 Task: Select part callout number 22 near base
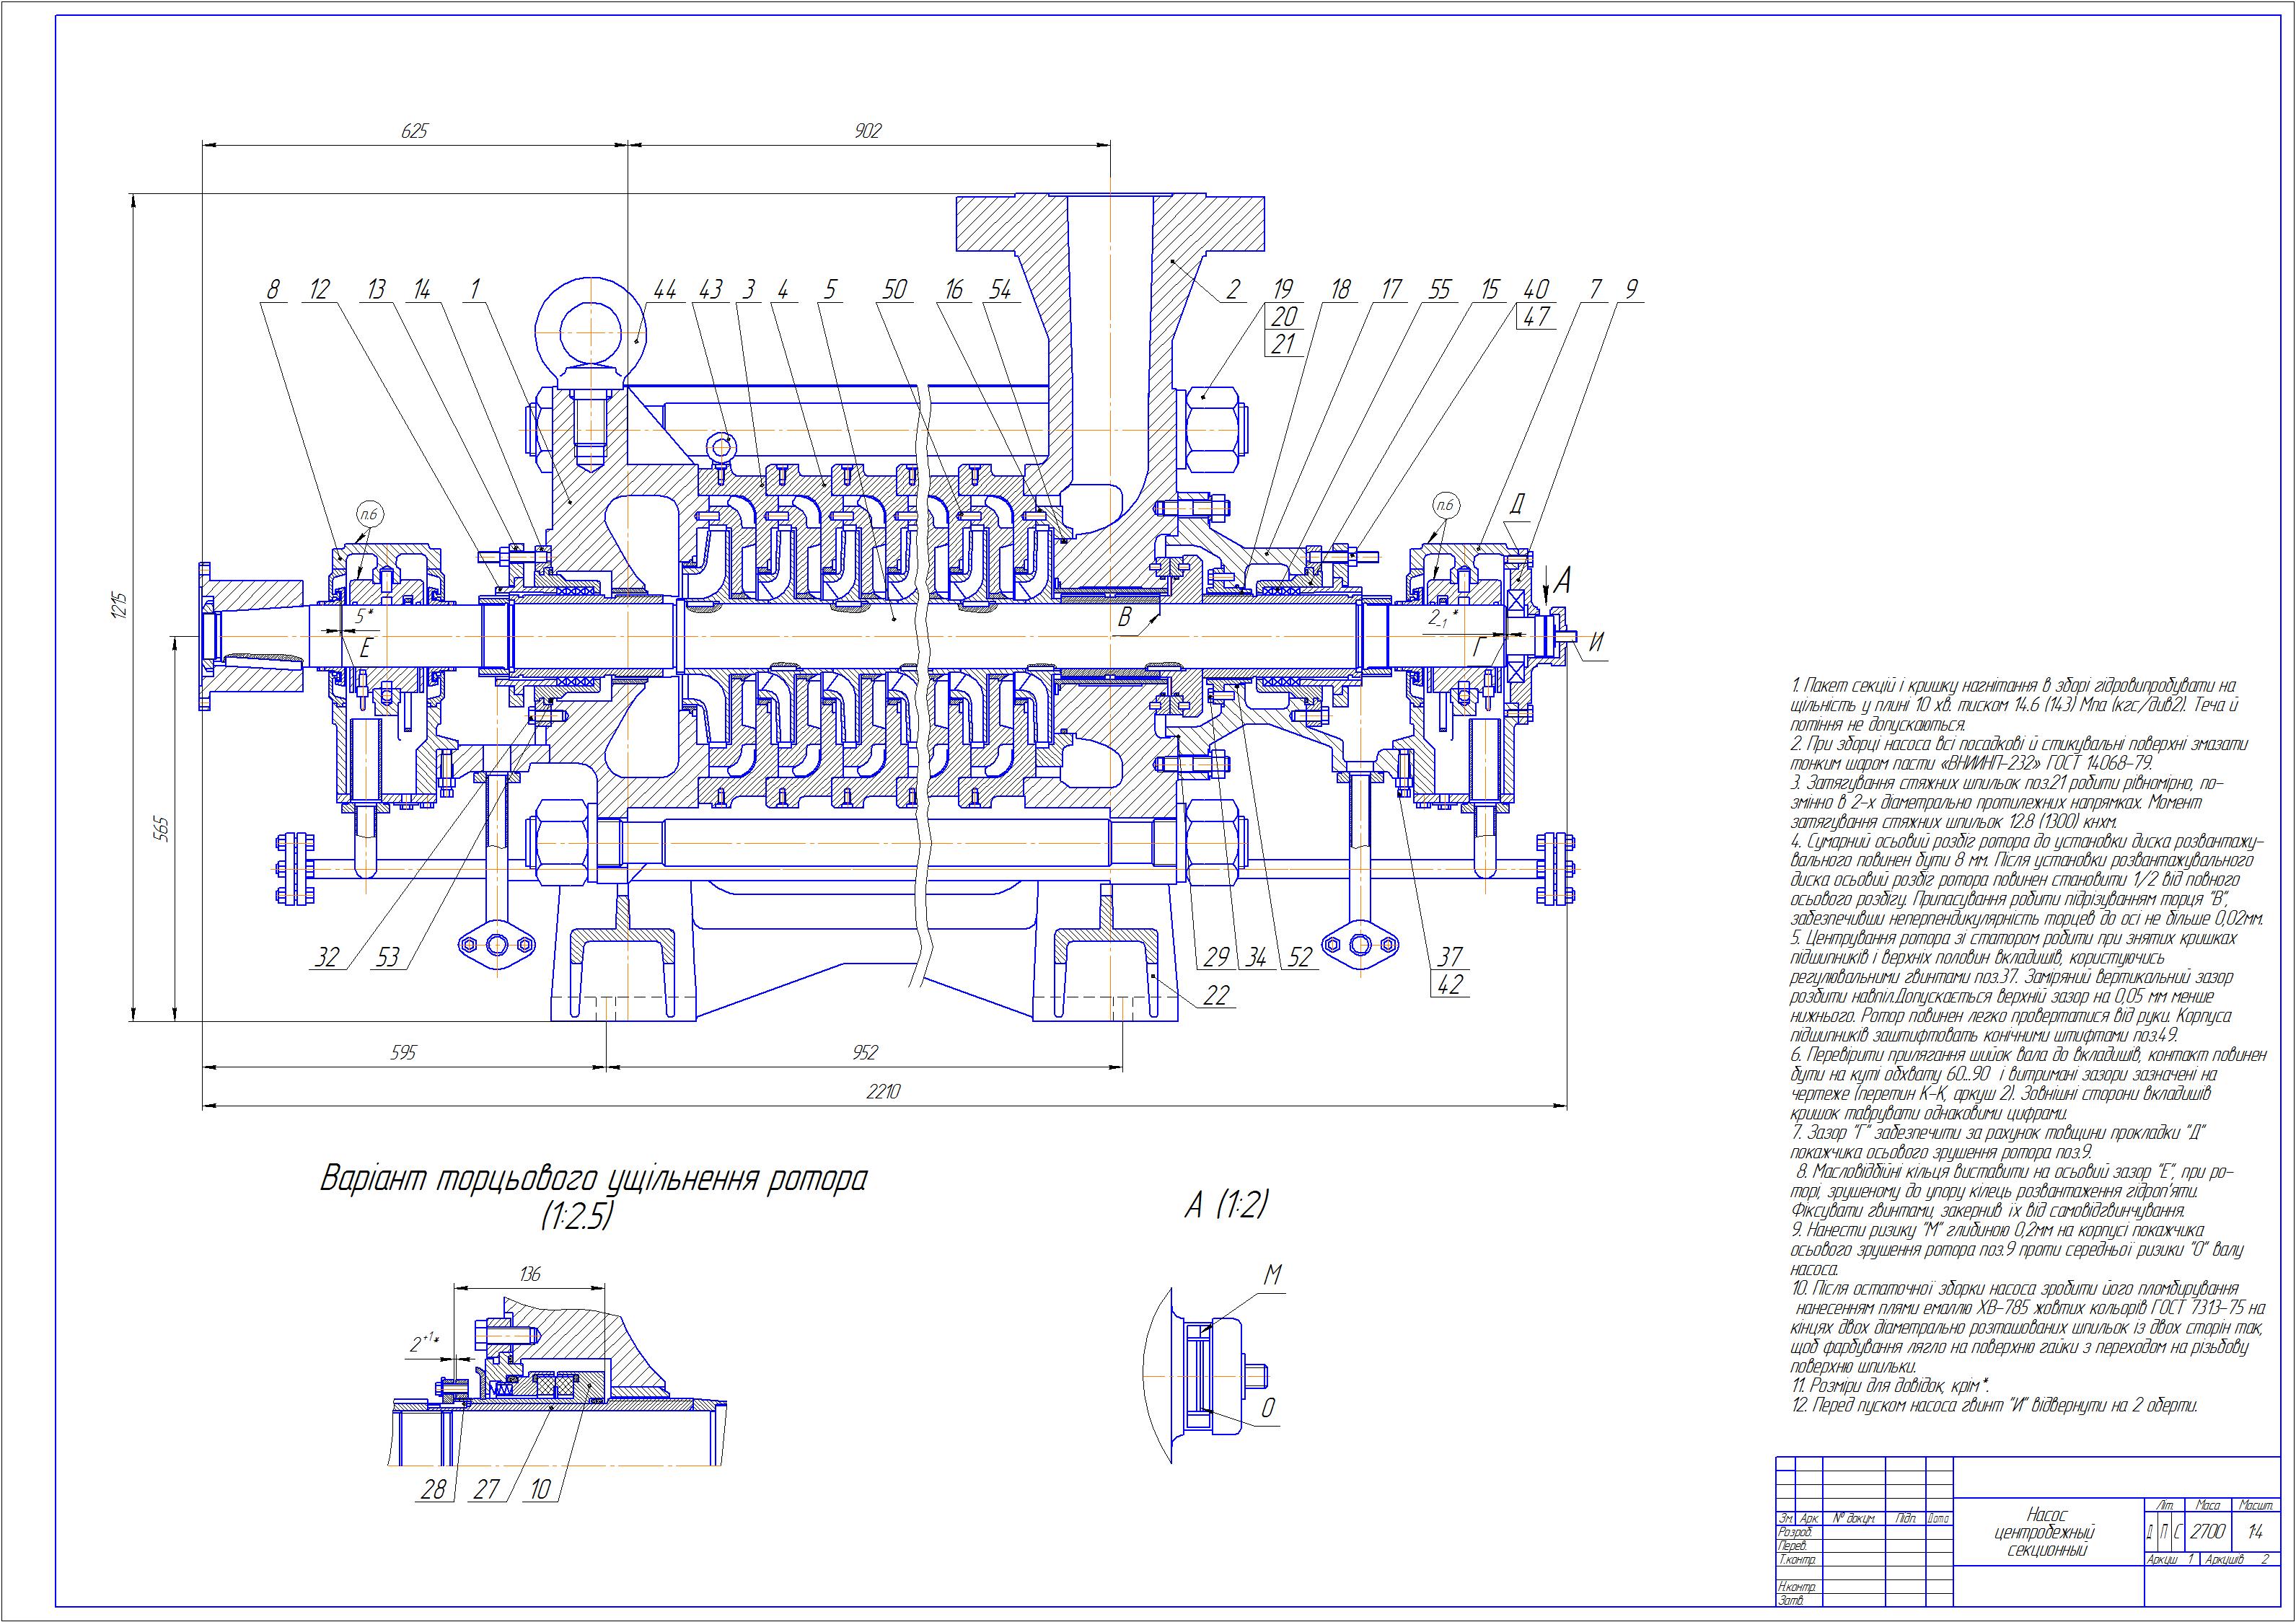point(1216,996)
